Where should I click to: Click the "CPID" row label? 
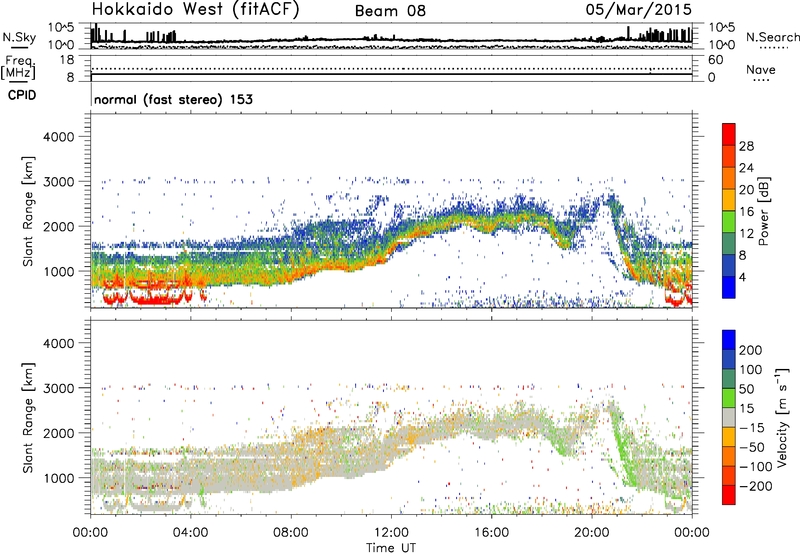(x=22, y=95)
